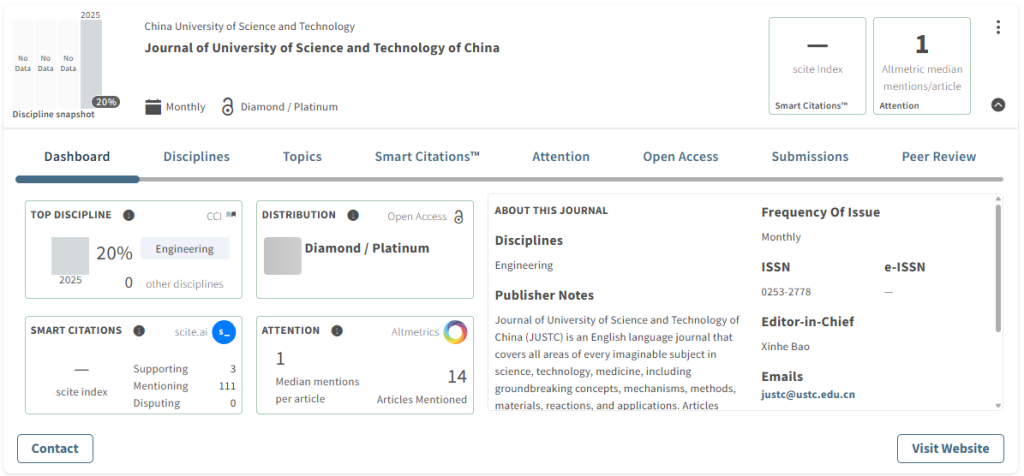Click the Frequency Of Issue heading
Screen dimensions: 1024x476
821,212
